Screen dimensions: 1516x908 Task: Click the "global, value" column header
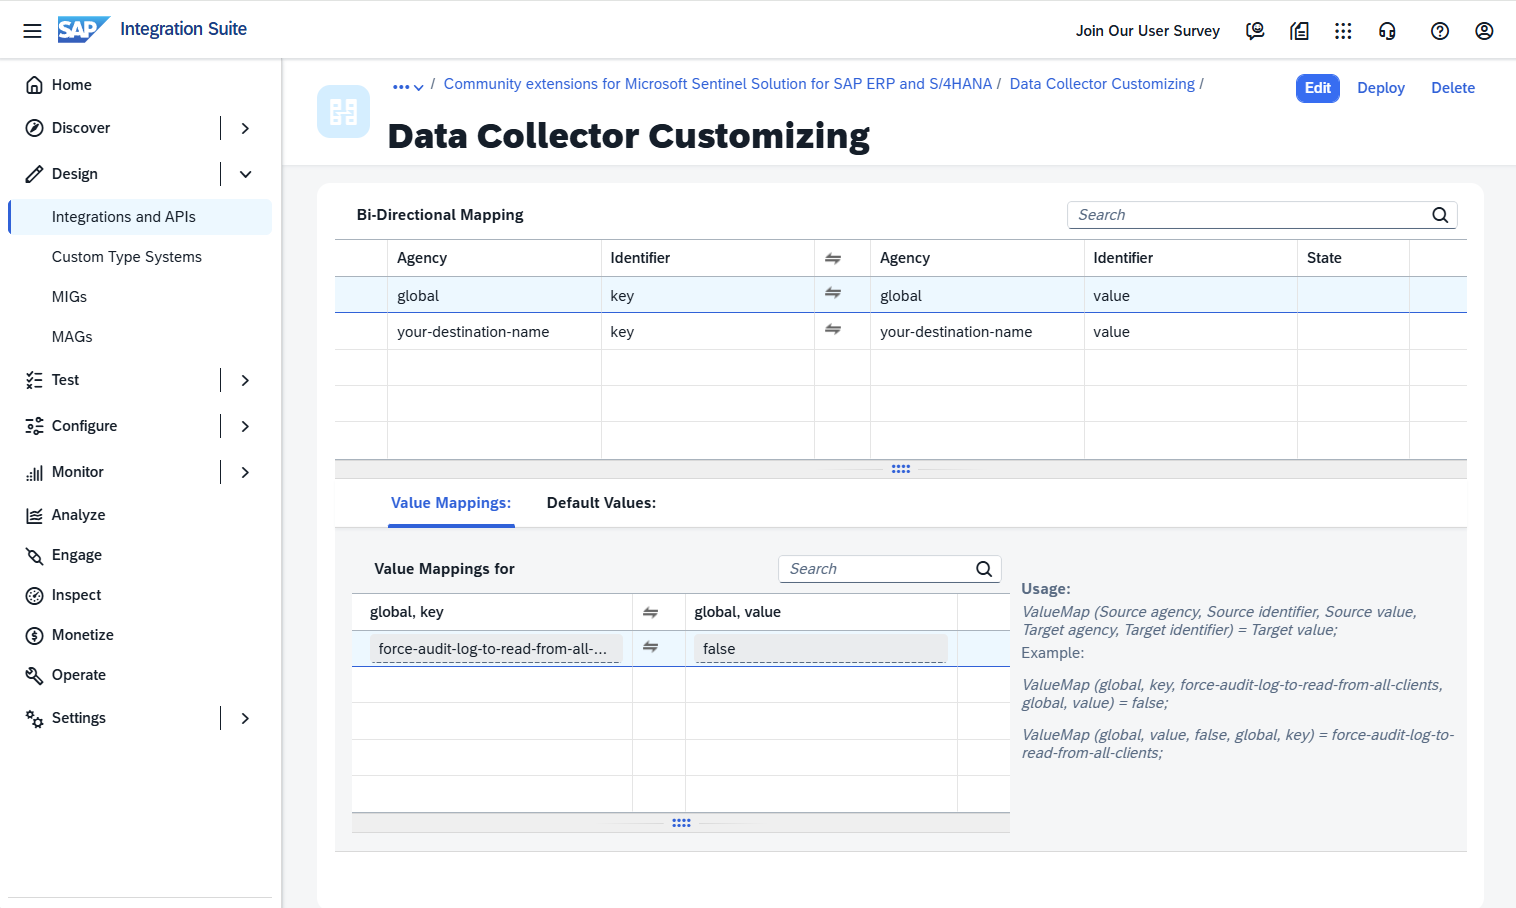pyautogui.click(x=821, y=612)
